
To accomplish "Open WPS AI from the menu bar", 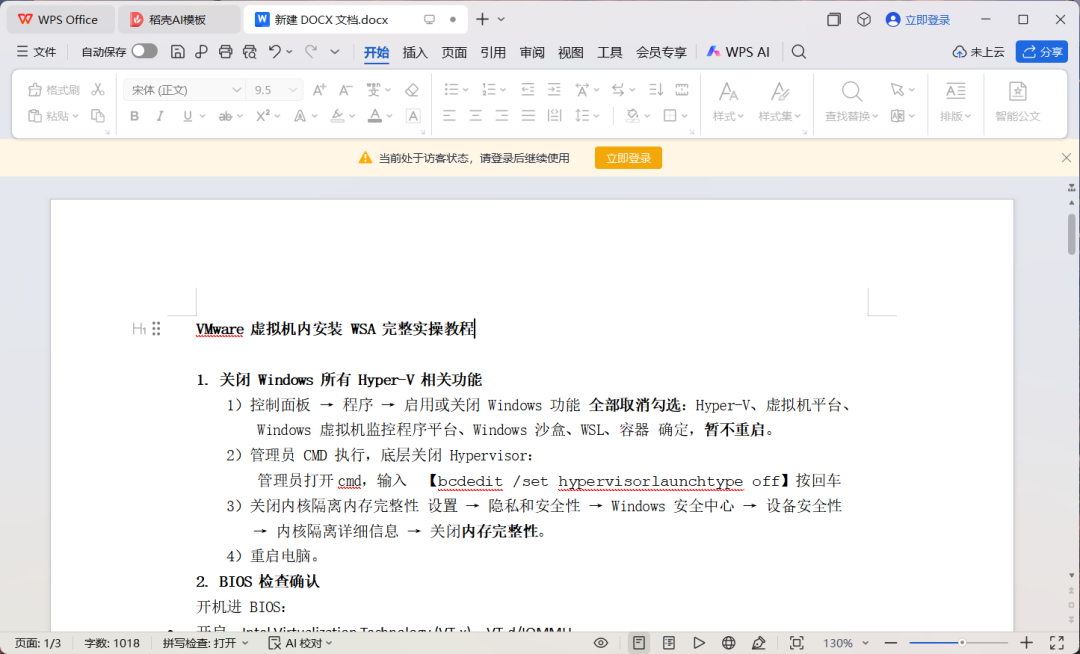I will pyautogui.click(x=738, y=52).
